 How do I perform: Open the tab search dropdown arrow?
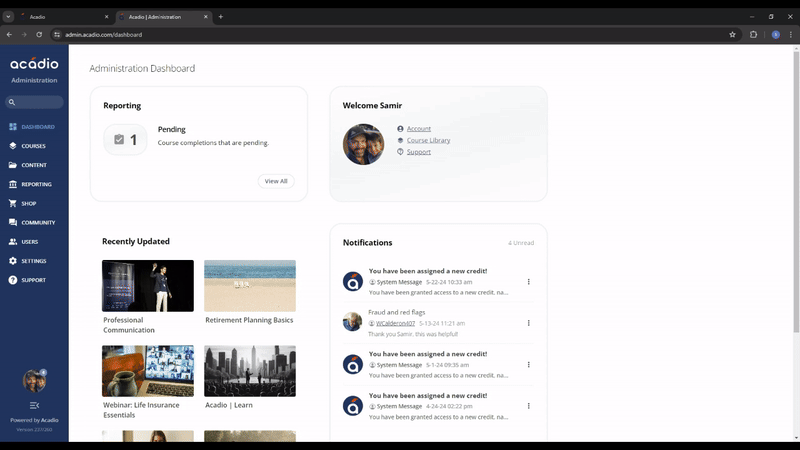click(8, 17)
